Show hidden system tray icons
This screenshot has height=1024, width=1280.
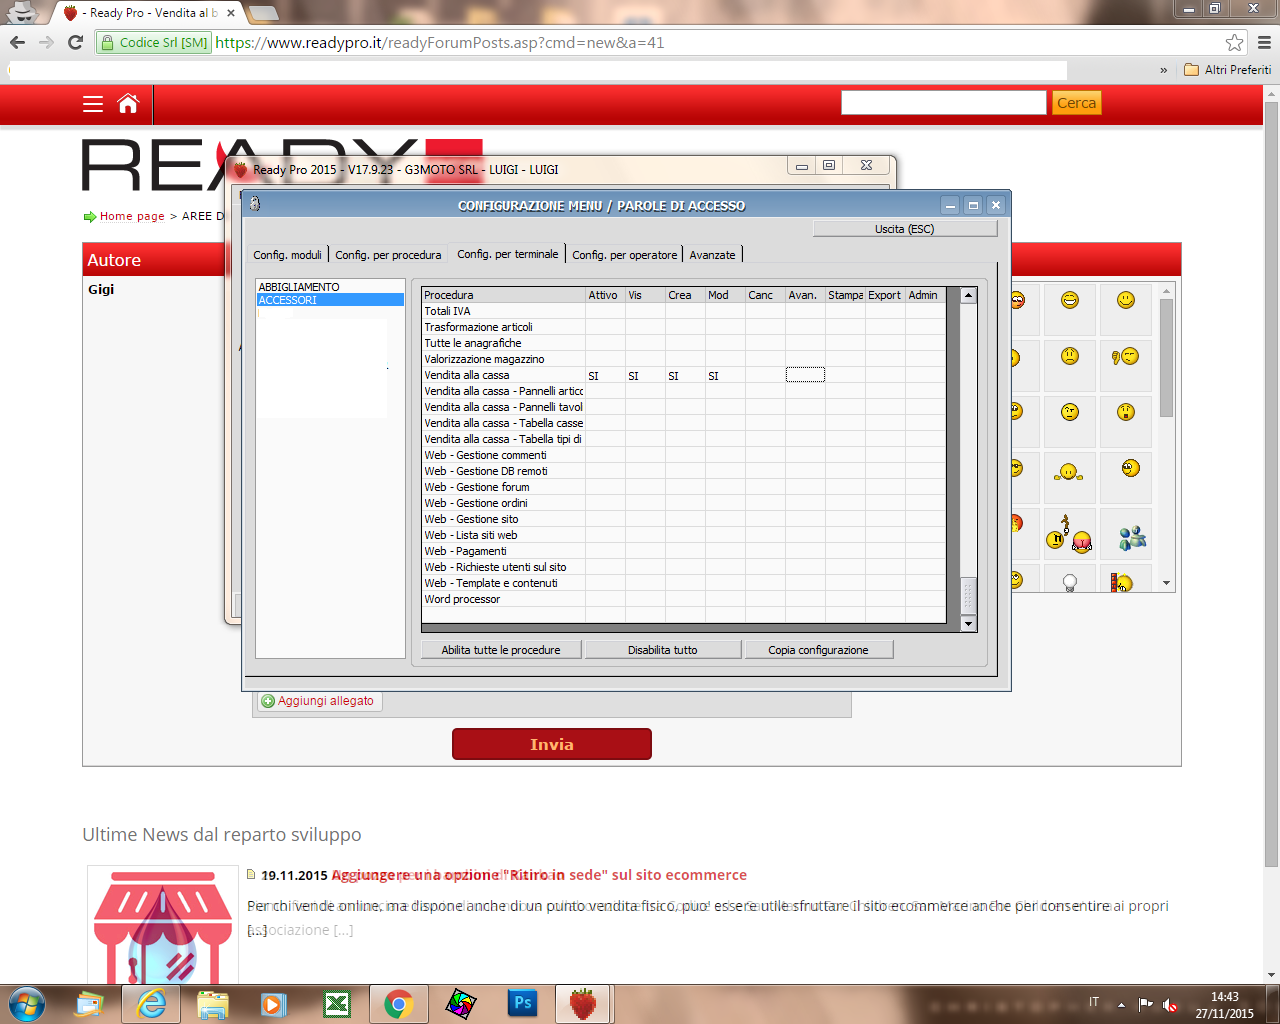click(x=1121, y=1004)
